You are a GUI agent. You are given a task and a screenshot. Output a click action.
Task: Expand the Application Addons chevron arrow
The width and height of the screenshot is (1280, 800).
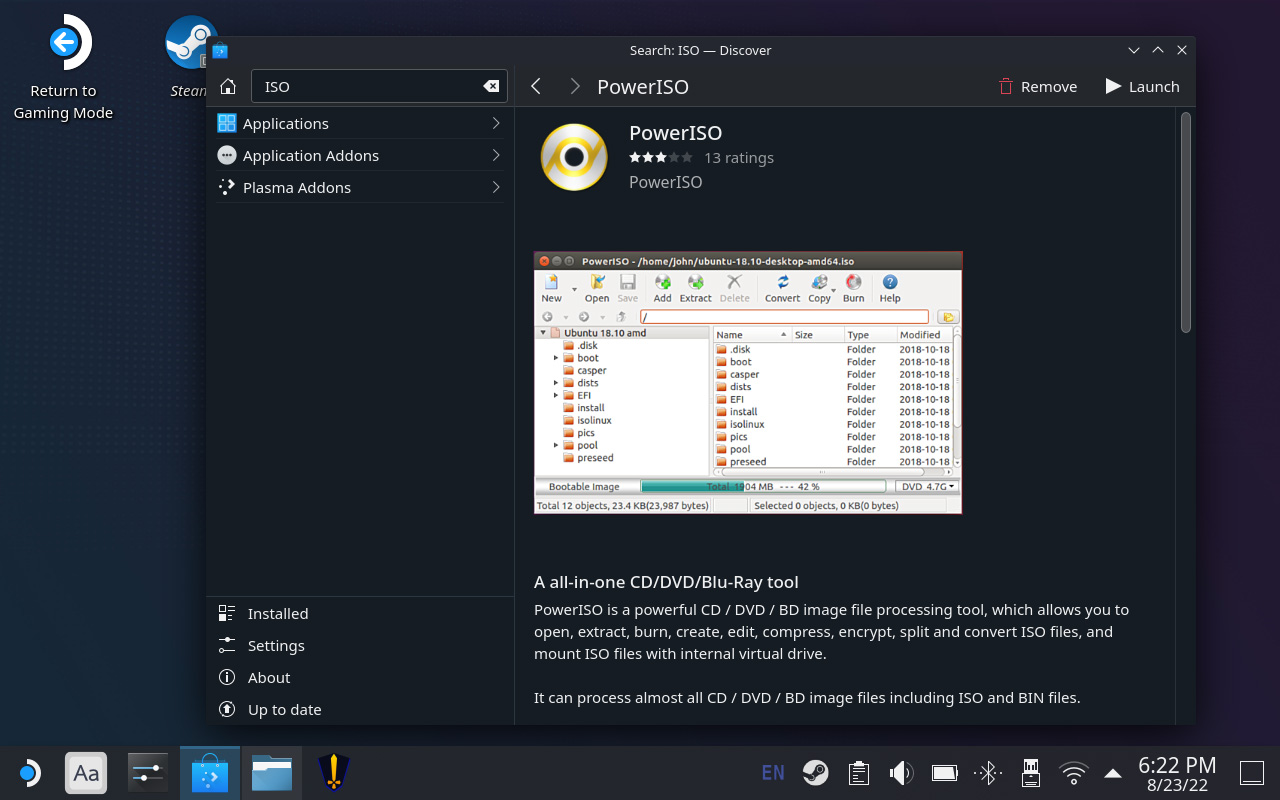tap(496, 155)
